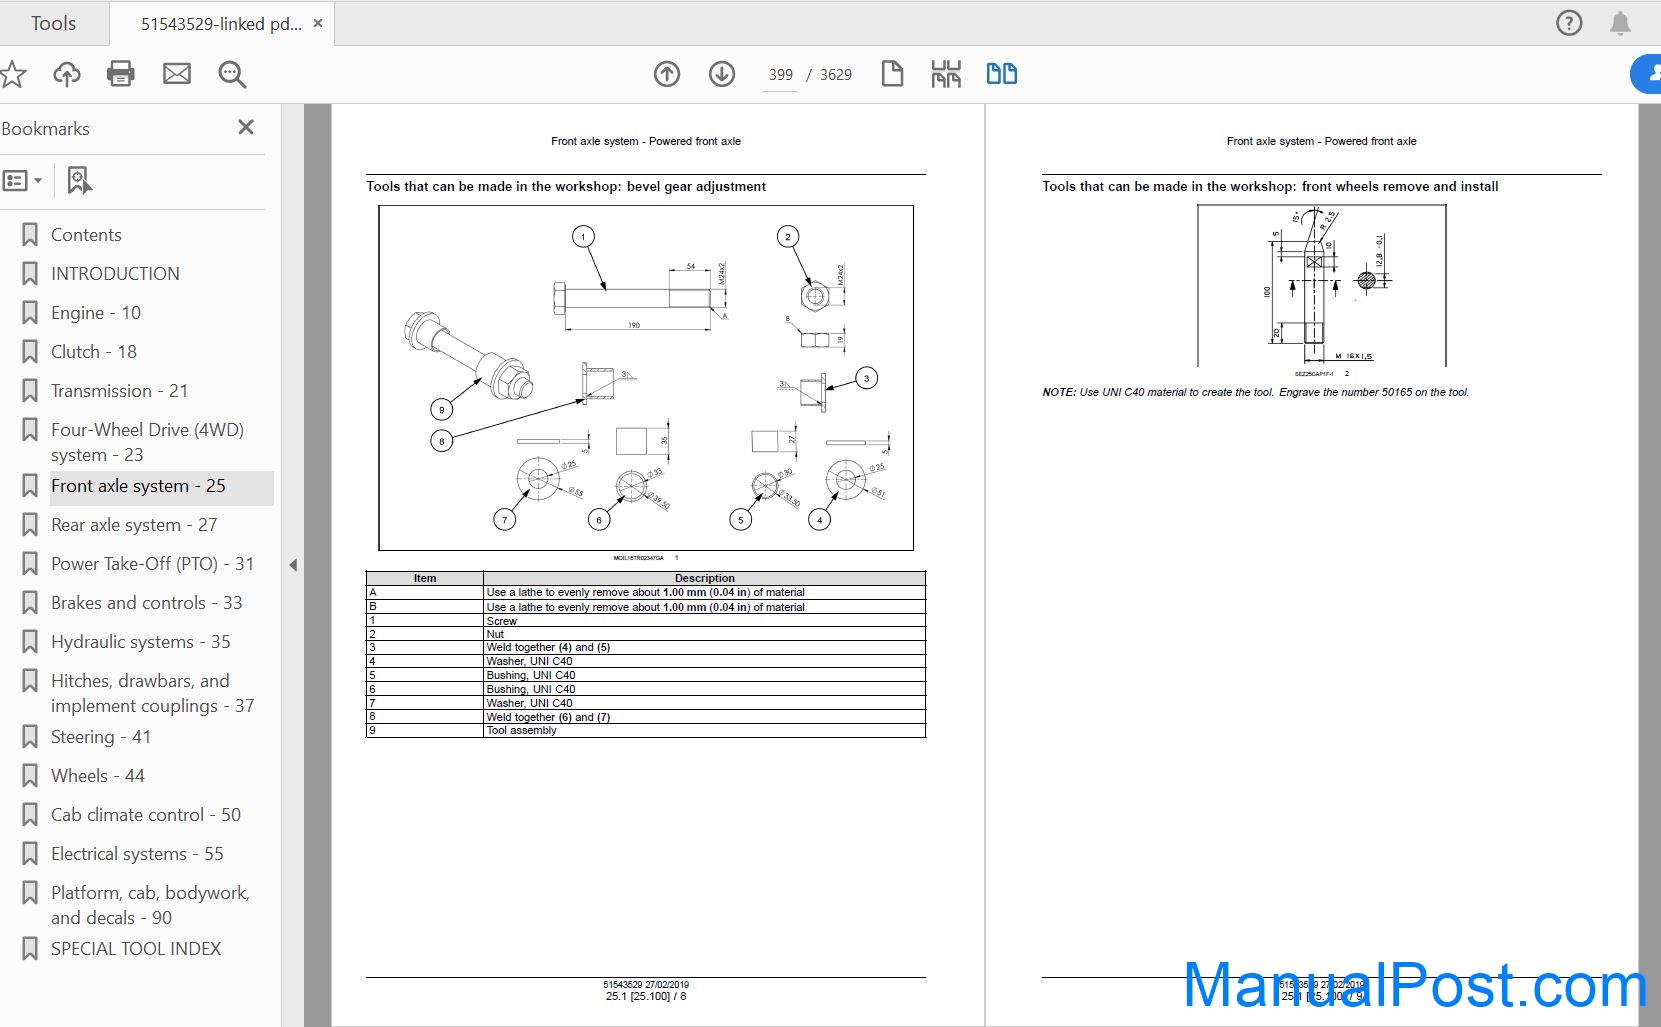Click 'Tool assembly' table cell
The image size is (1661, 1027).
click(x=704, y=731)
